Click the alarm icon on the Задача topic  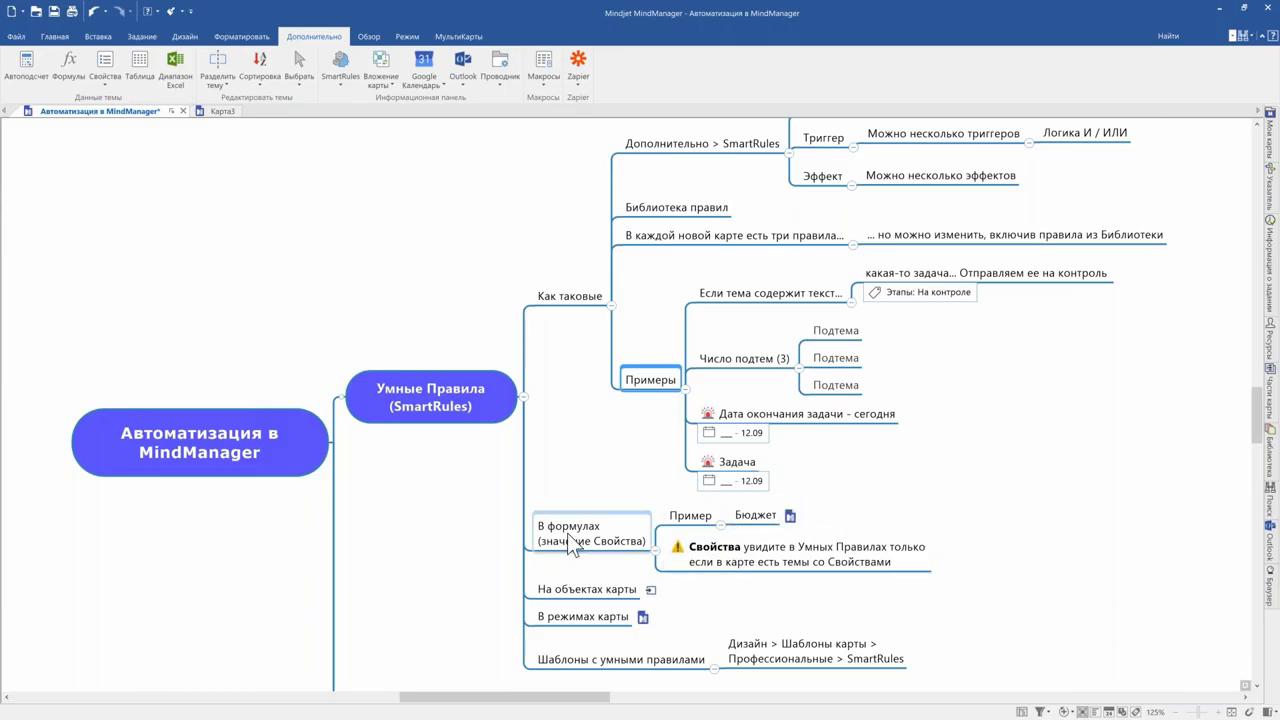tap(708, 462)
